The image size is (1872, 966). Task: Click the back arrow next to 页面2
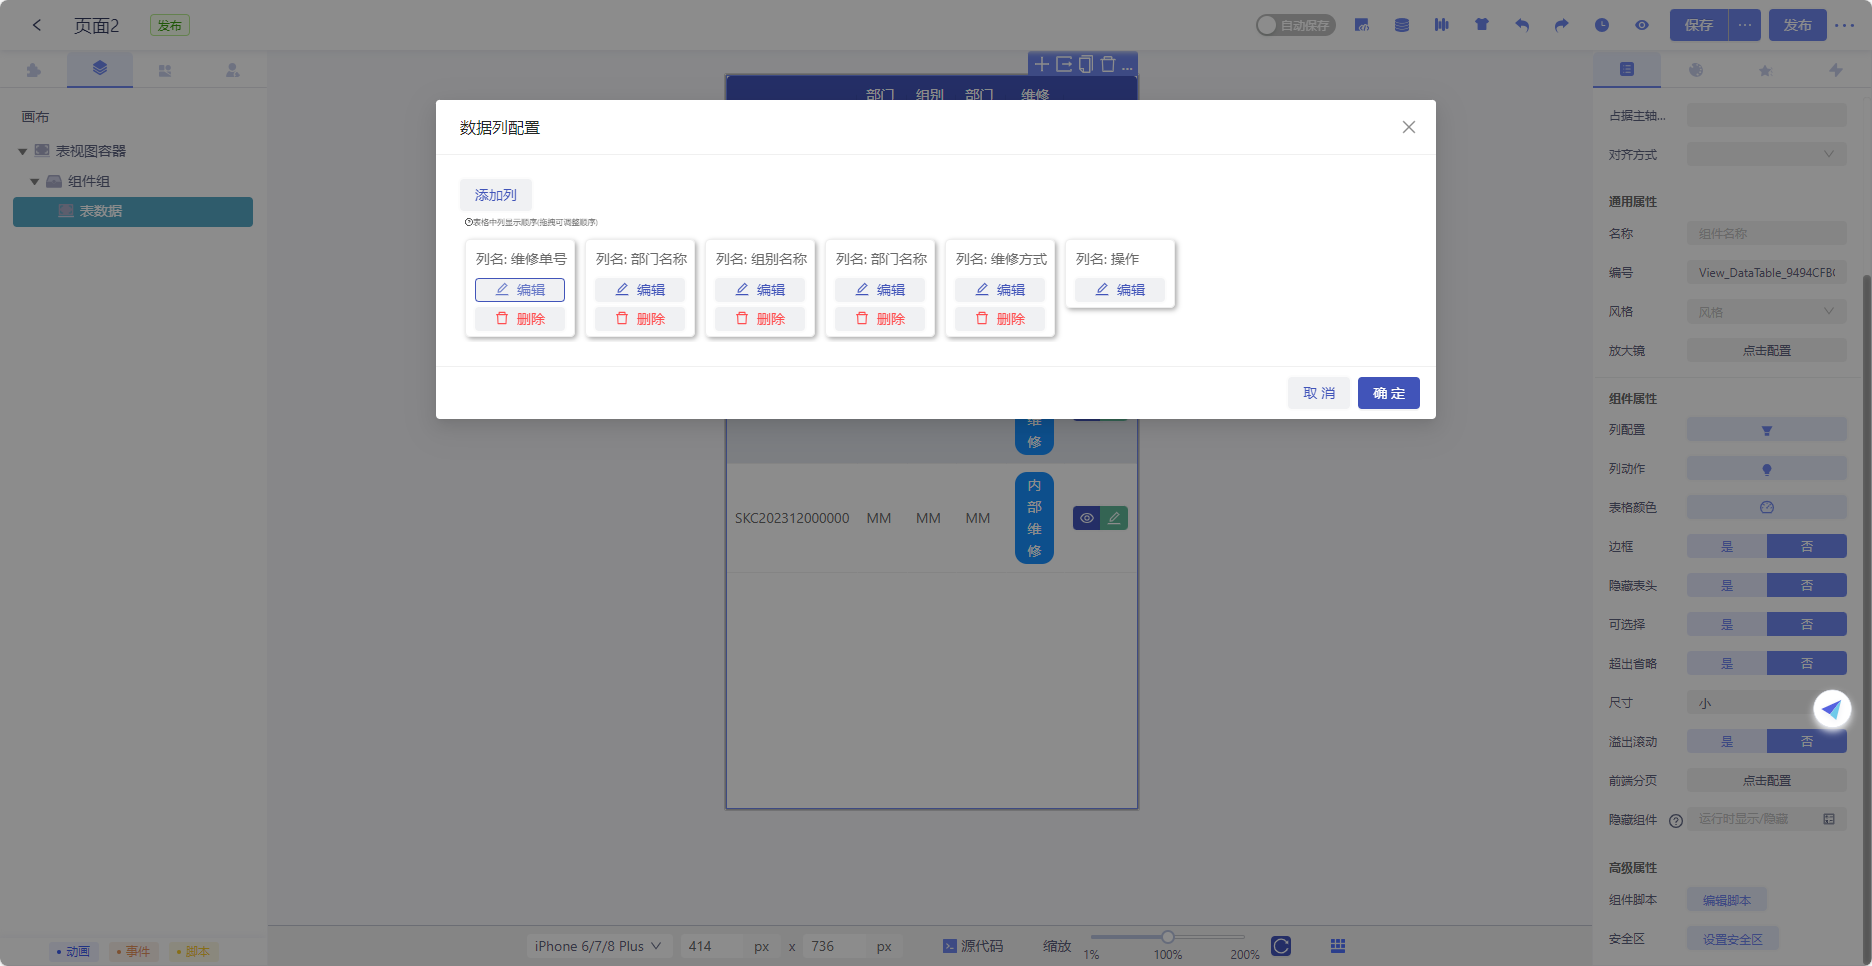click(37, 25)
